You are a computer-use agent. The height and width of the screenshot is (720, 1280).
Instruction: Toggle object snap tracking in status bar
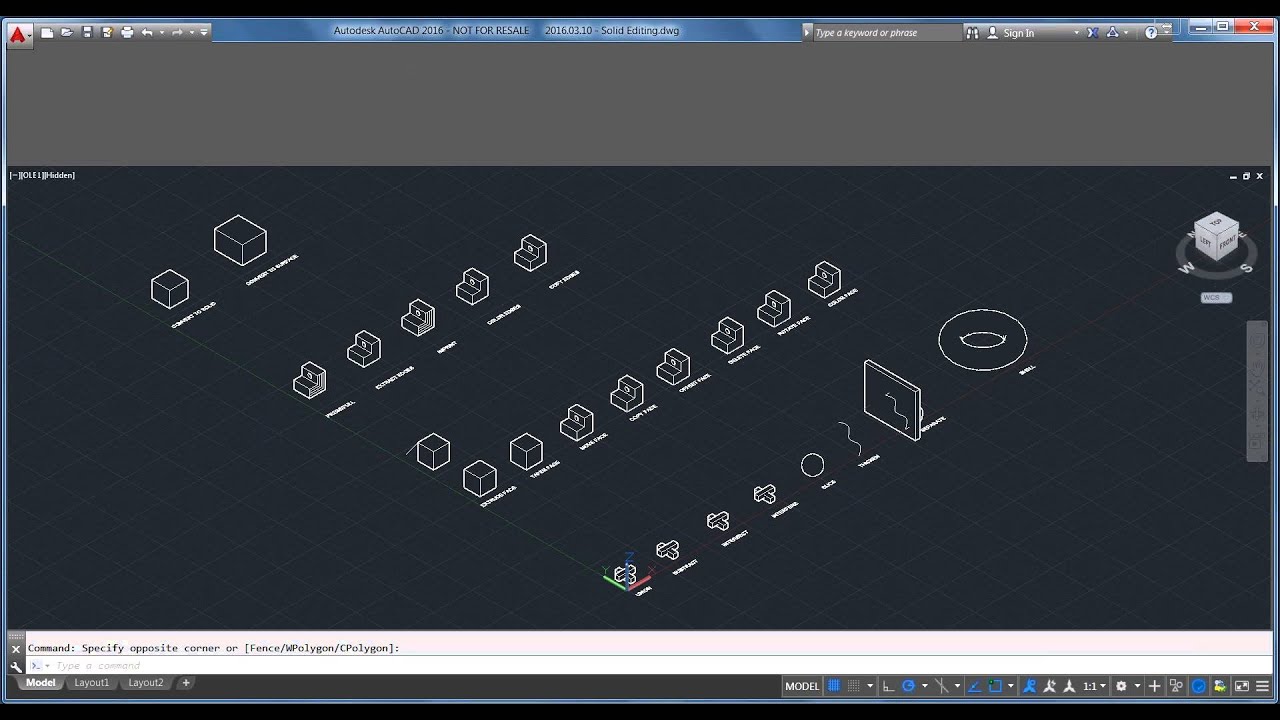point(974,686)
